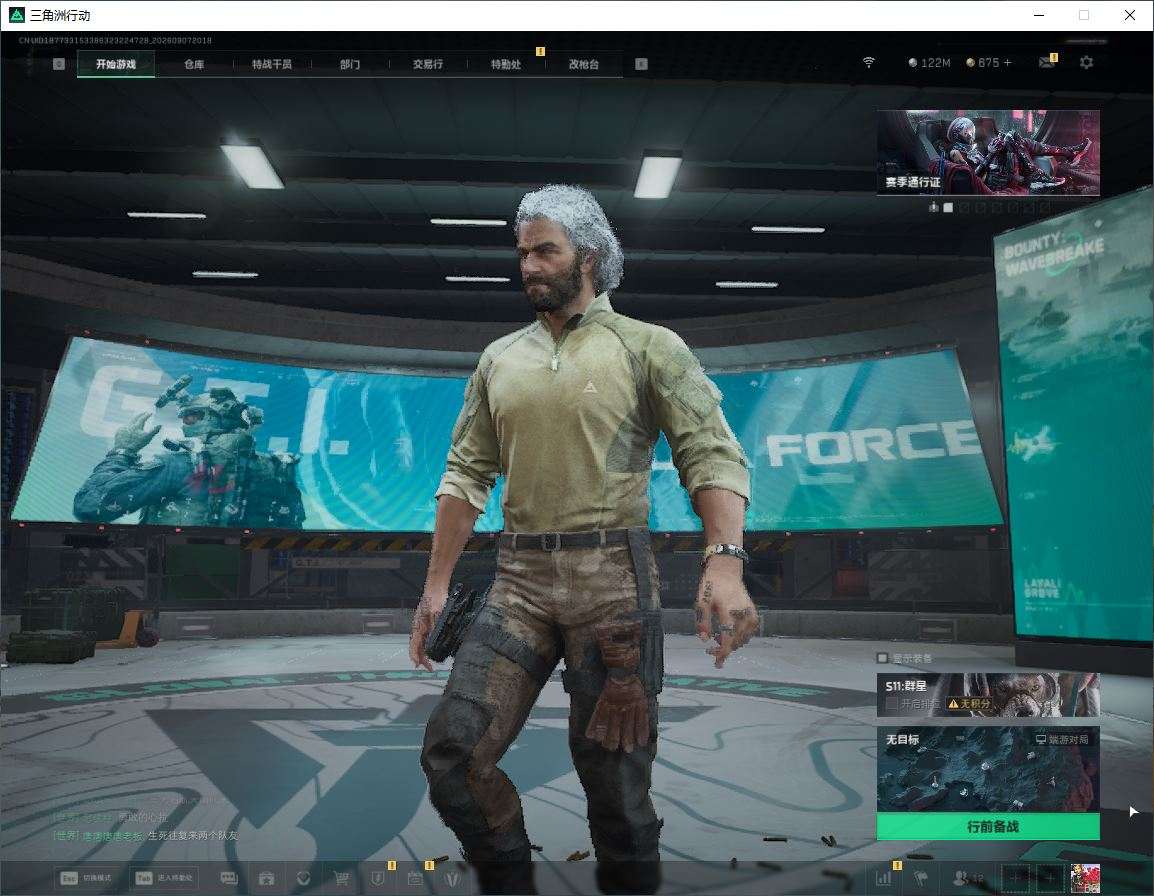Viewport: 1154px width, 896px height.
Task: Open the 交易行 tab
Action: coord(428,64)
